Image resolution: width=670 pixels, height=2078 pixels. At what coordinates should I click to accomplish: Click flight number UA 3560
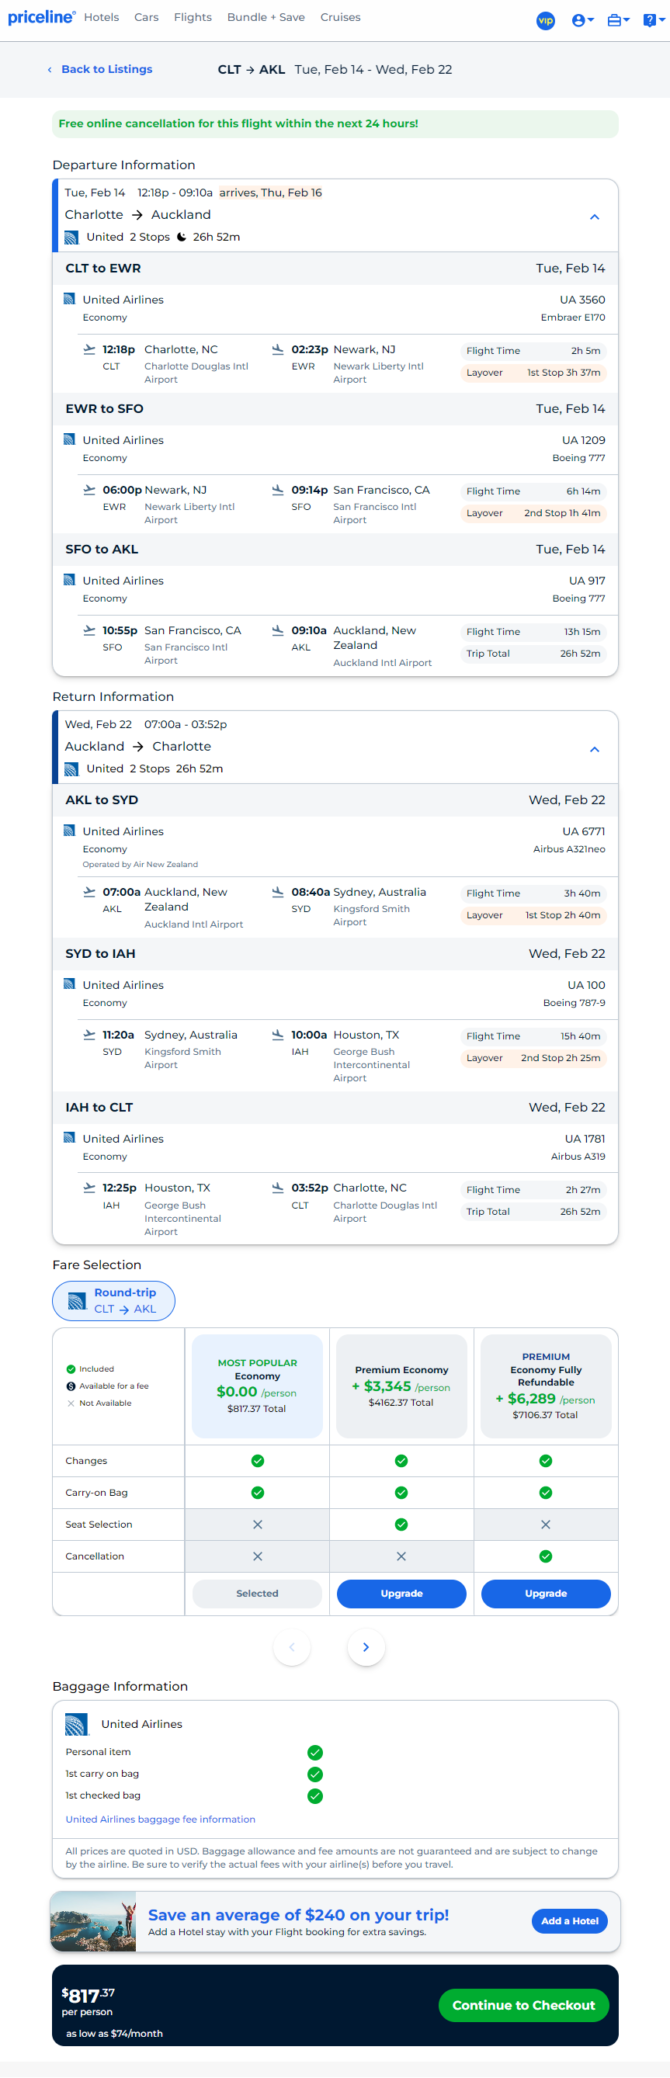point(582,299)
